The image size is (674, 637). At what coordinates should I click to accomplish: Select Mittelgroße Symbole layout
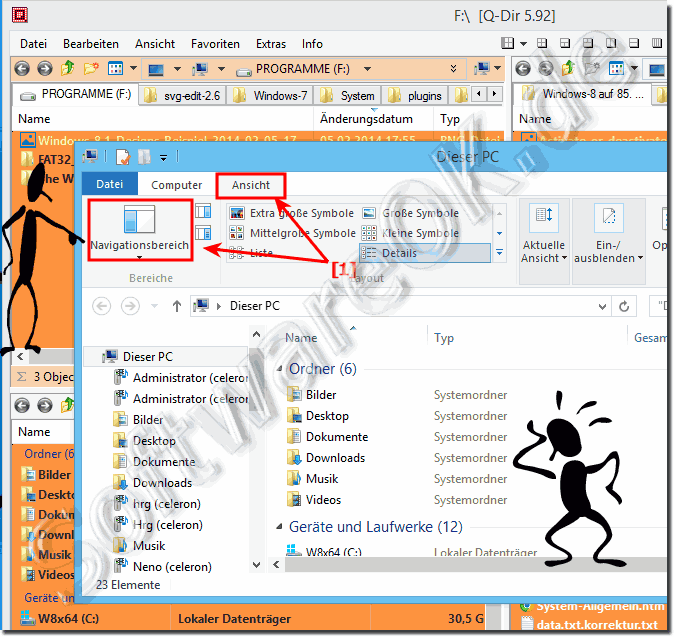click(x=293, y=233)
